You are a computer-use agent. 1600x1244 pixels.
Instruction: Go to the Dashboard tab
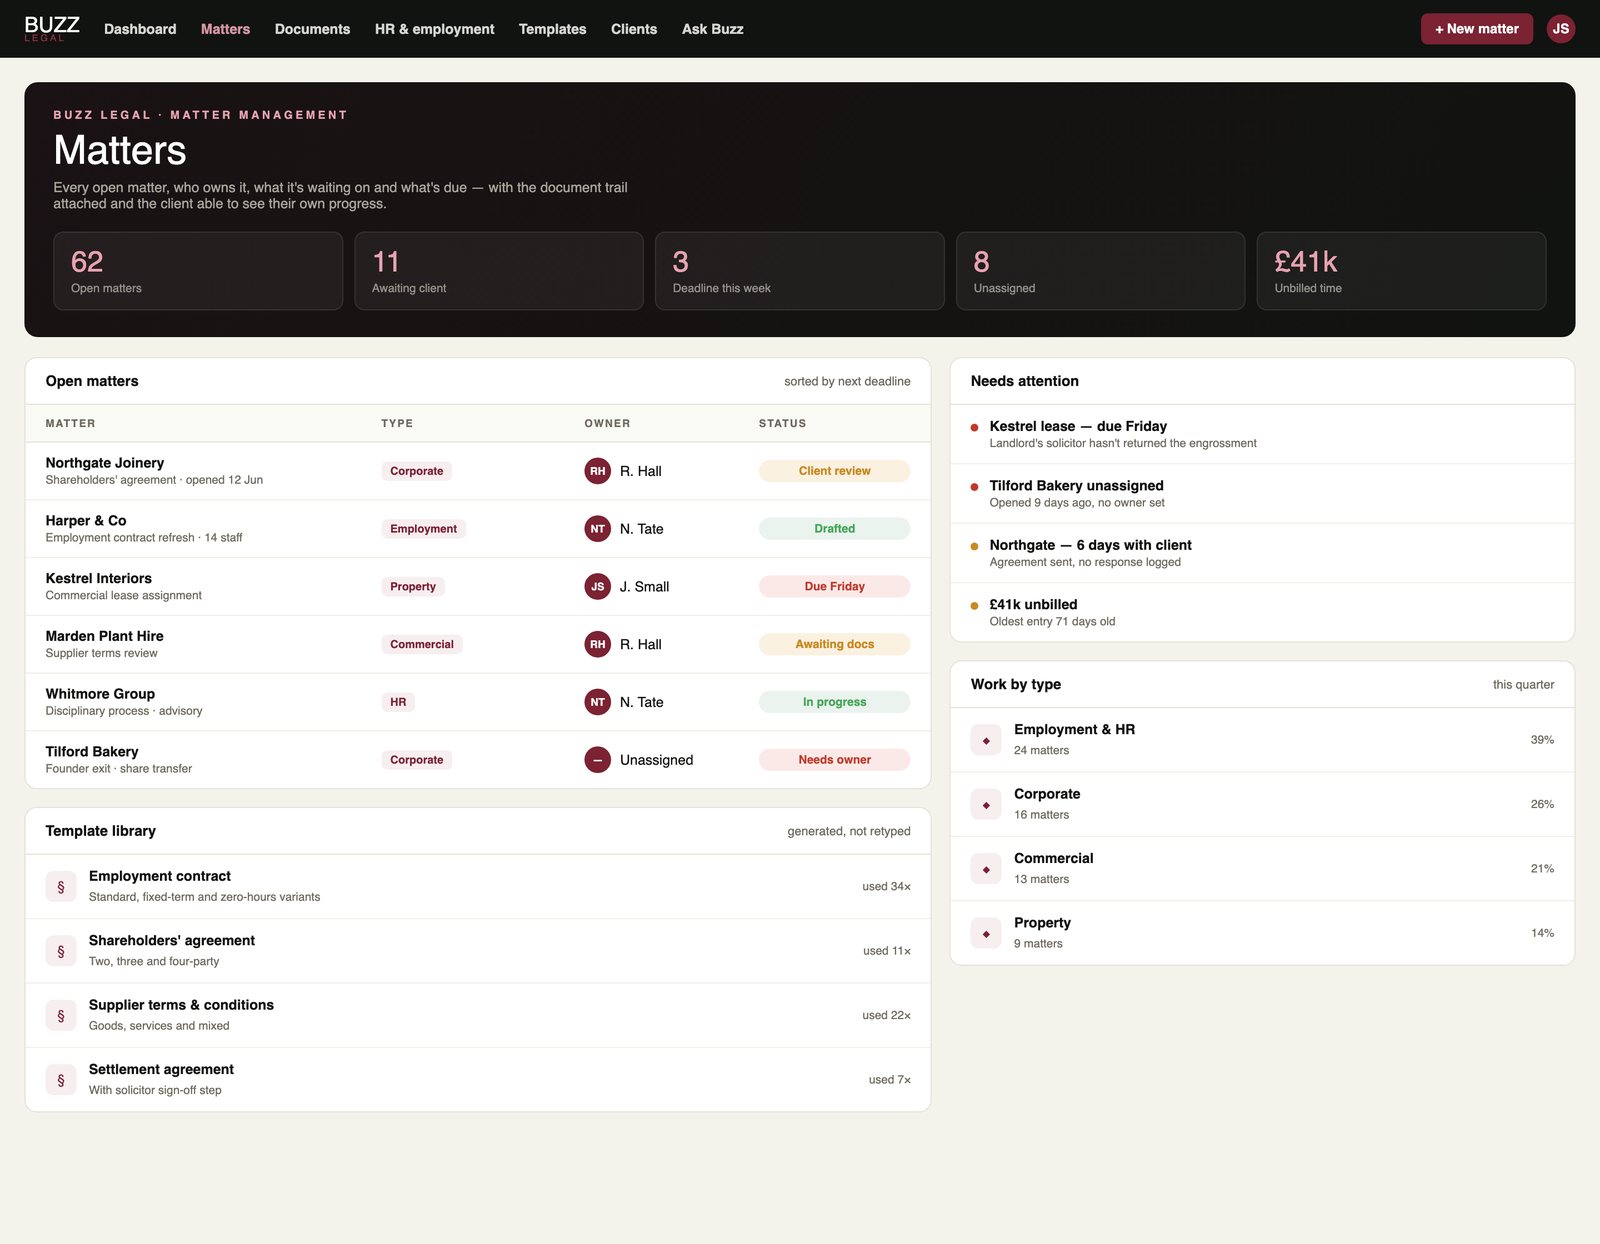tap(140, 29)
